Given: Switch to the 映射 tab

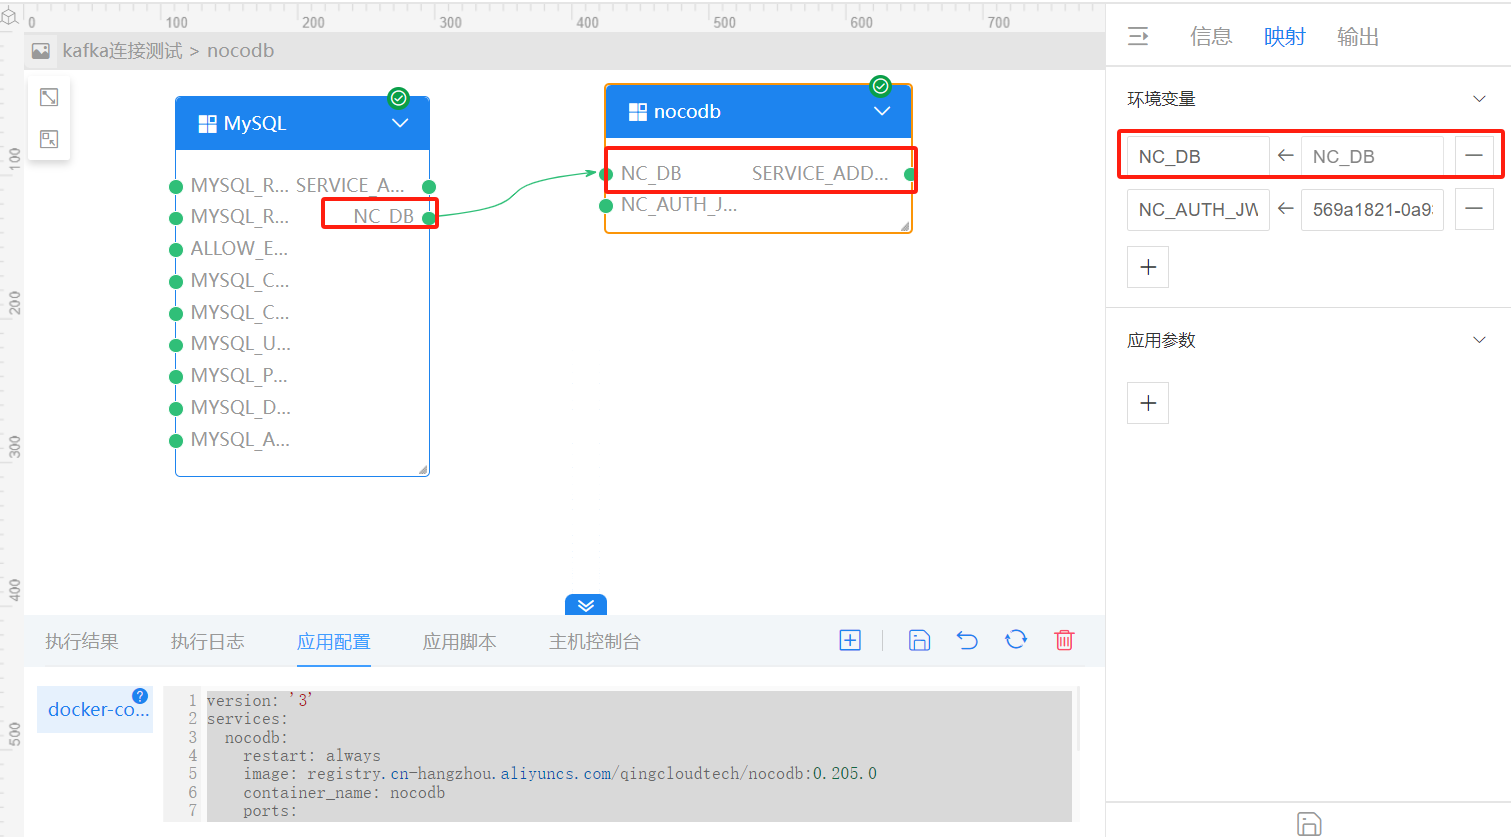Looking at the screenshot, I should coord(1285,37).
